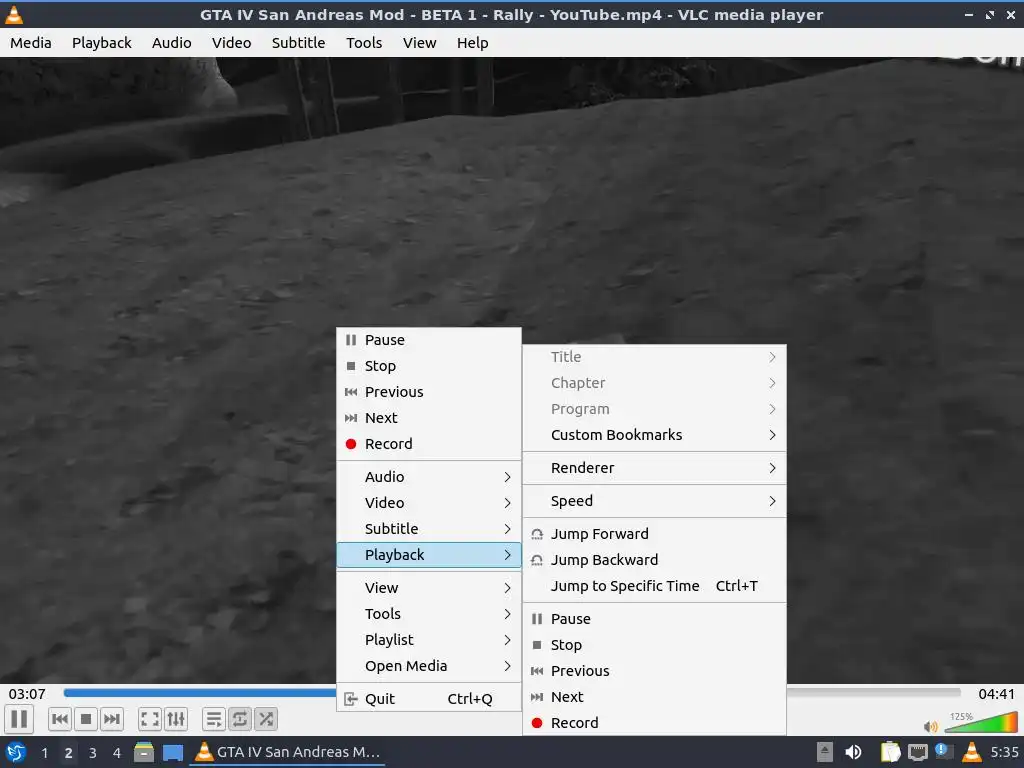The height and width of the screenshot is (768, 1024).
Task: Click the remaining time 04:41 label
Action: (996, 694)
